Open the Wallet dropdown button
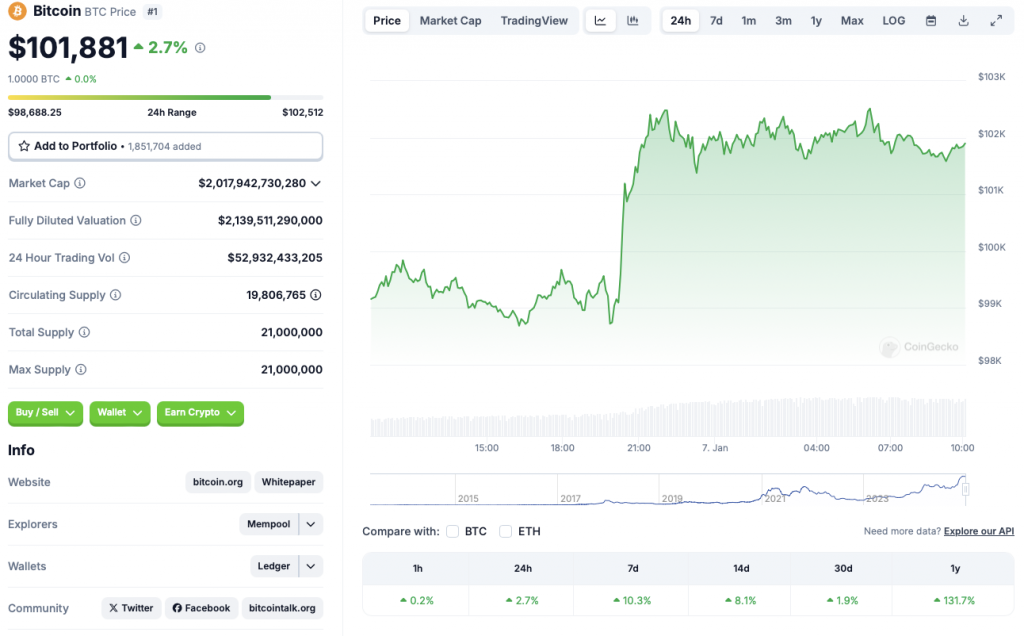The height and width of the screenshot is (636, 1024). tap(120, 413)
